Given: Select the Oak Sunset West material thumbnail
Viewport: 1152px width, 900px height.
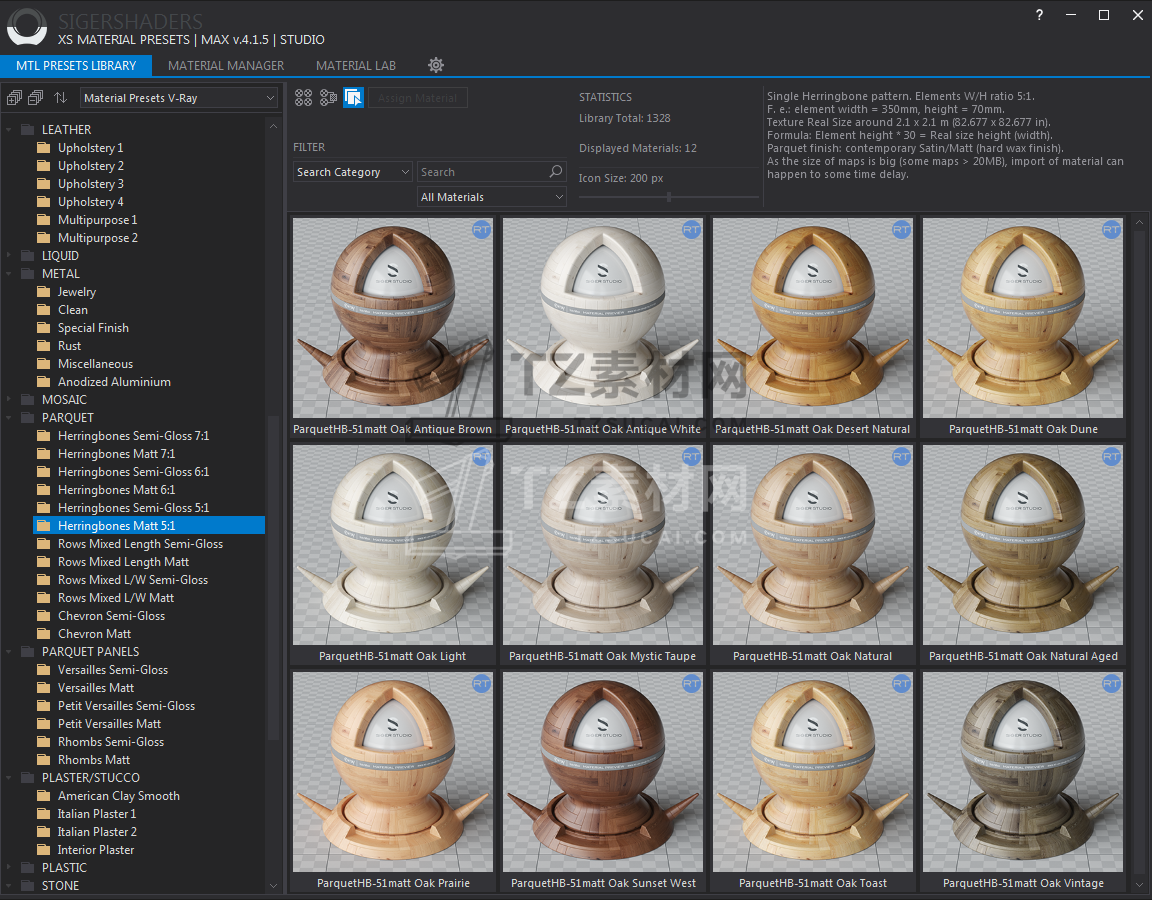Looking at the screenshot, I should (603, 772).
